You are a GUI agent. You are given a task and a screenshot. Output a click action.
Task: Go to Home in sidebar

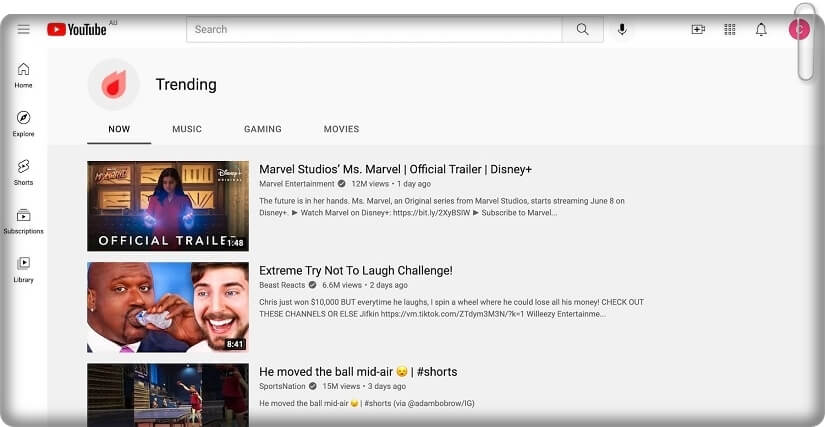click(23, 75)
